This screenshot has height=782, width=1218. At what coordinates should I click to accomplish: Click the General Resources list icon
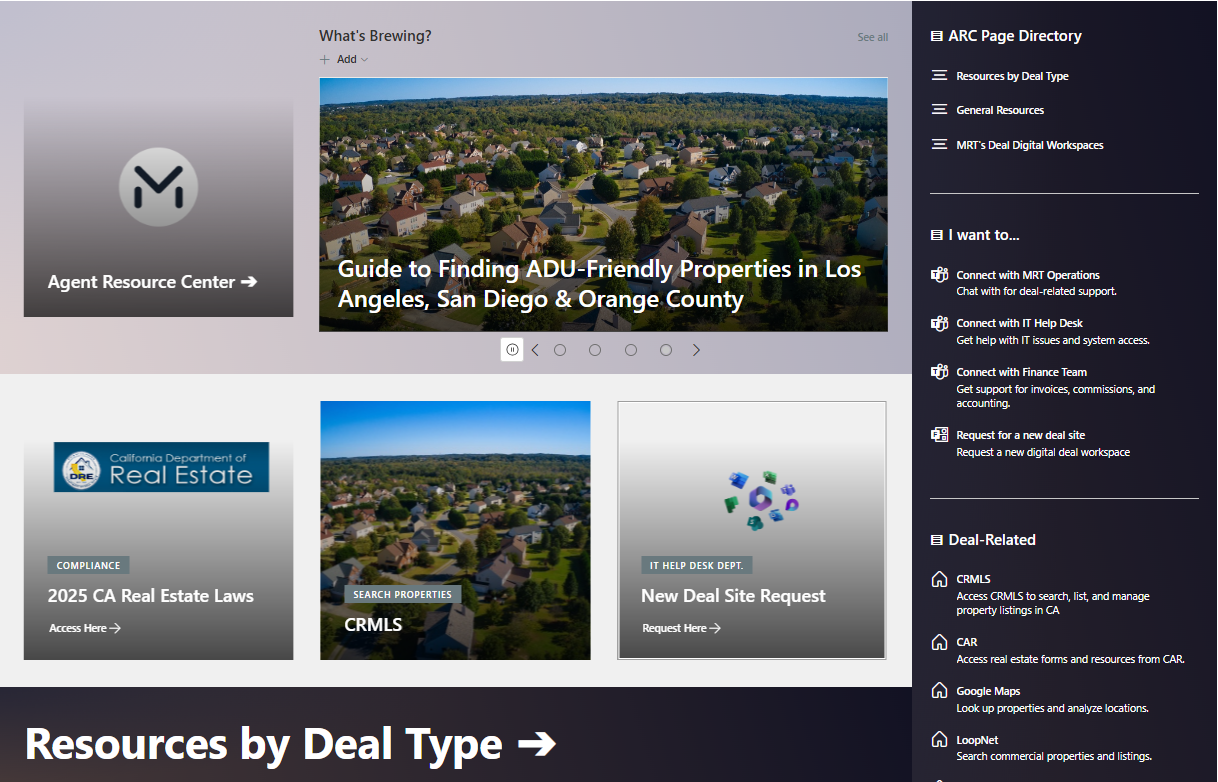[x=939, y=110]
